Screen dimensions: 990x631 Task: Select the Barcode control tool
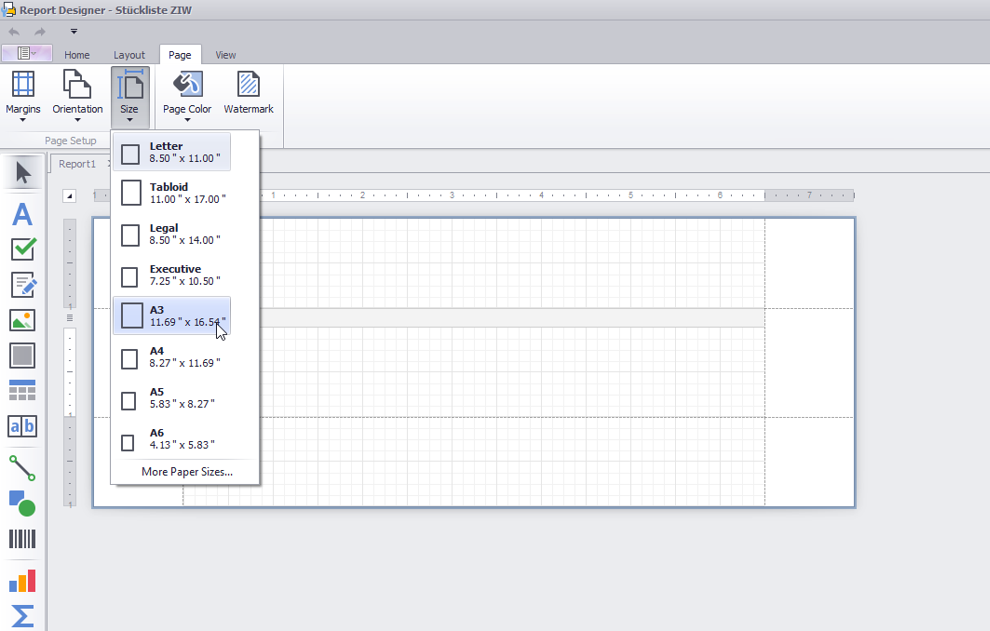click(x=22, y=540)
